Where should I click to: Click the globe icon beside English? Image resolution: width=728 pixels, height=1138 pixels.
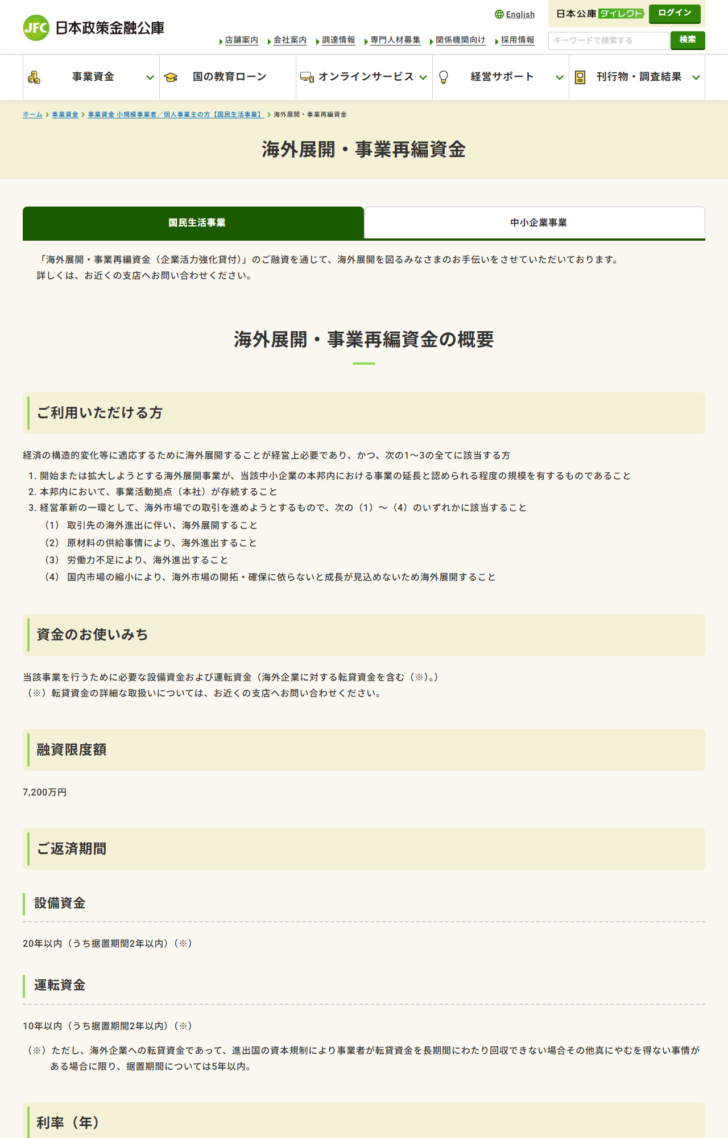pos(499,15)
